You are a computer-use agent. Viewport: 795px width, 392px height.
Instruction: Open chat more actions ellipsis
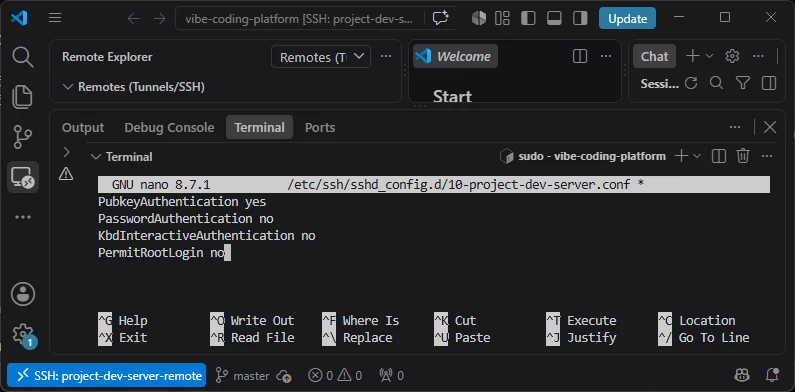(x=758, y=56)
